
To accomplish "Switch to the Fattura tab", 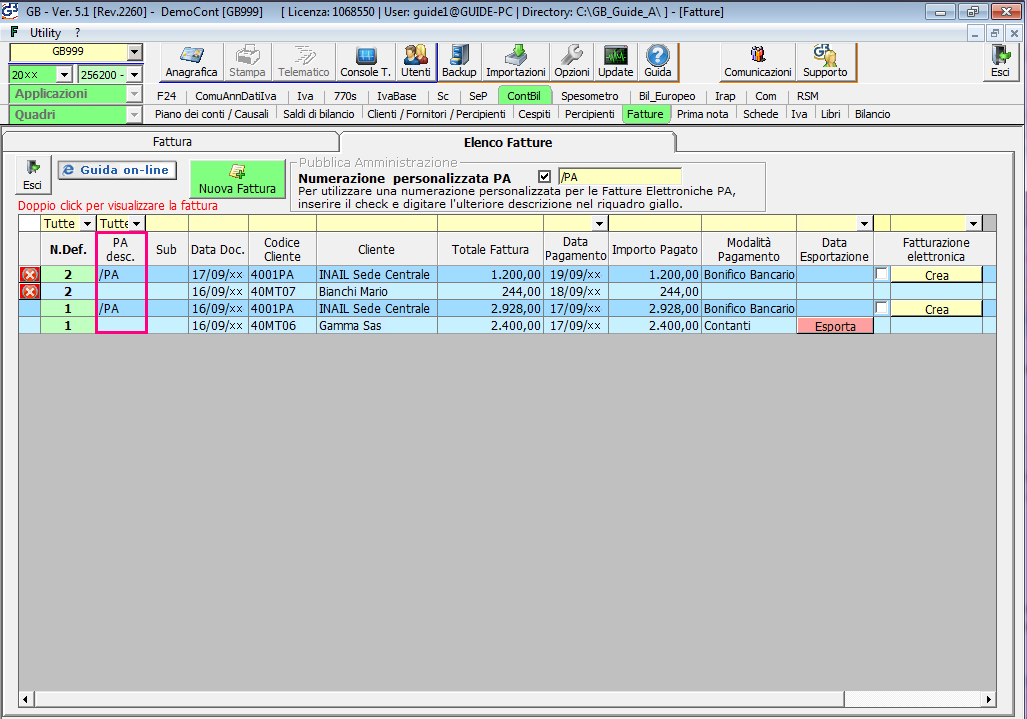I will (172, 141).
